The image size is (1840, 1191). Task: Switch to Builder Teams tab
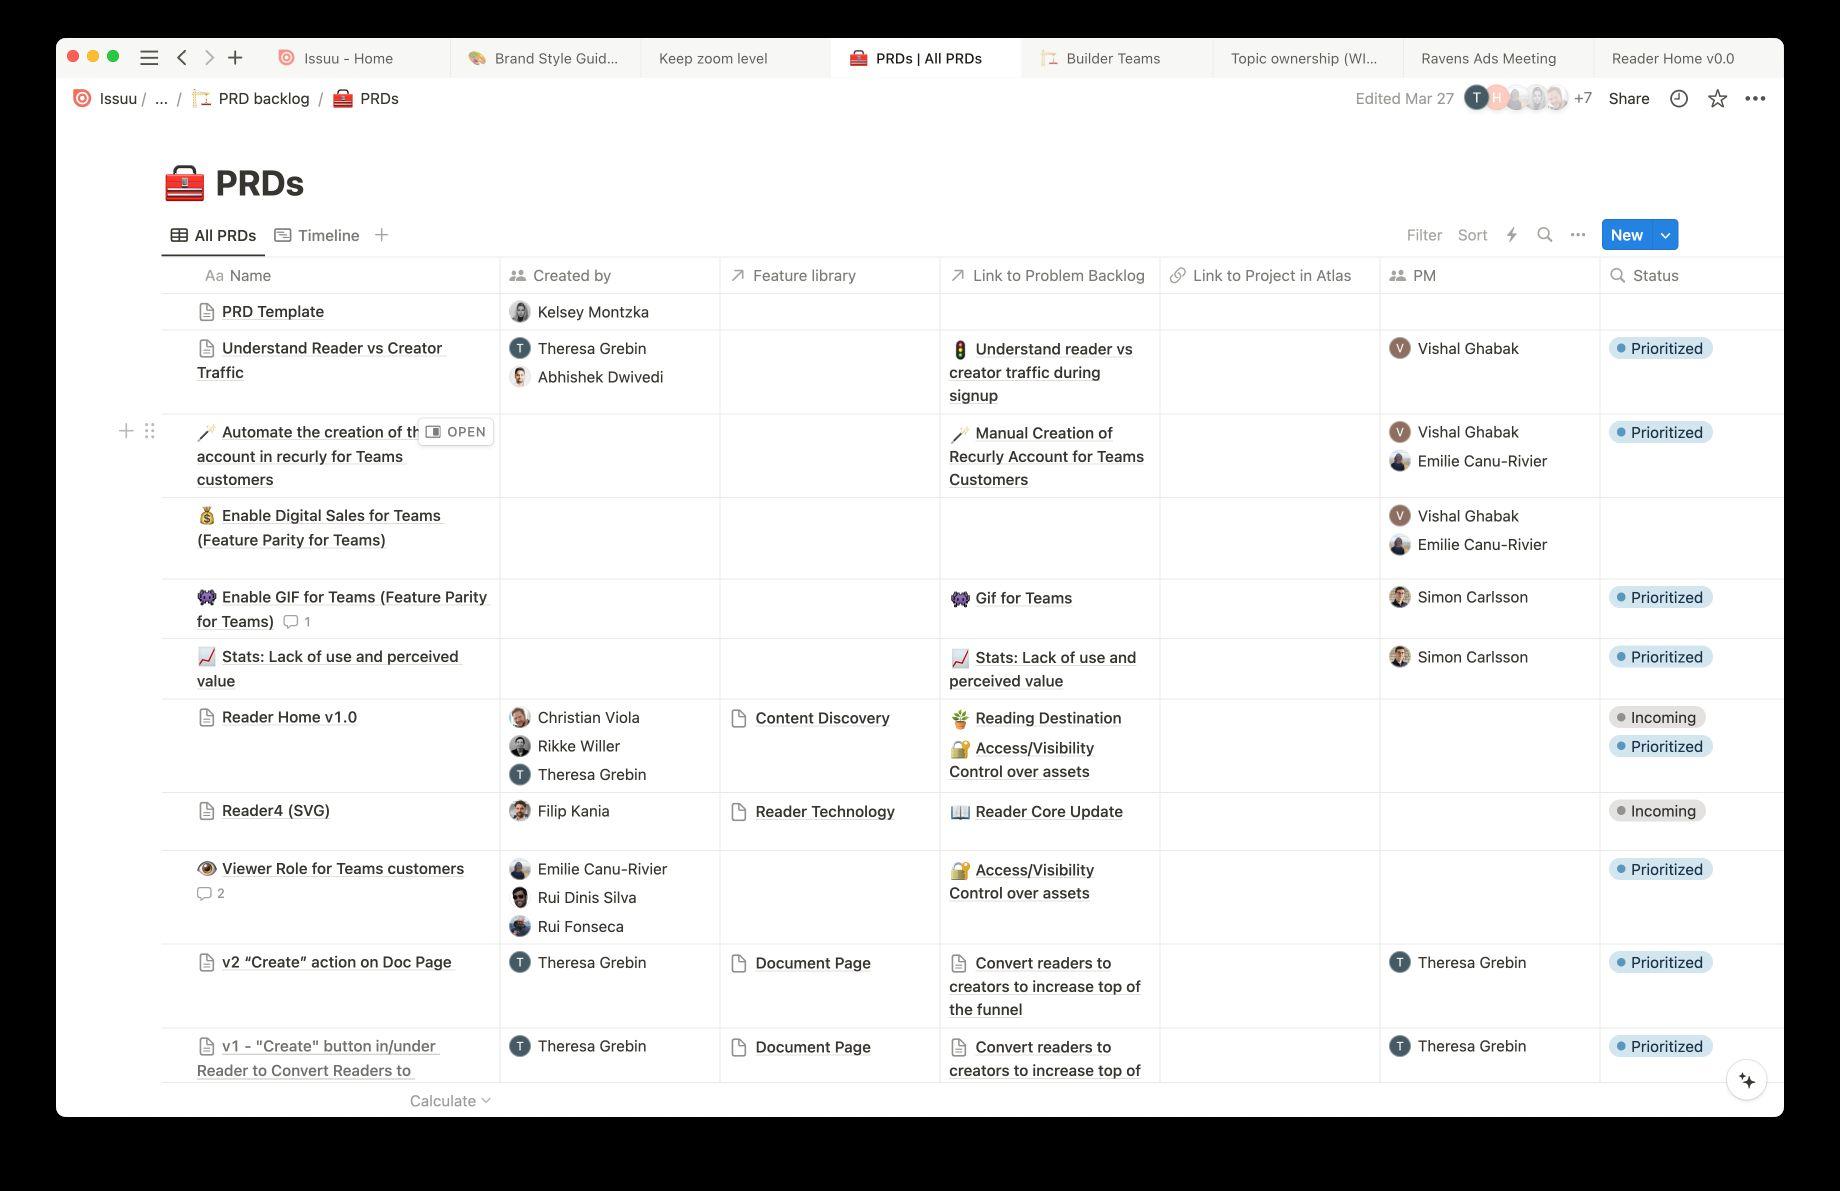1117,58
